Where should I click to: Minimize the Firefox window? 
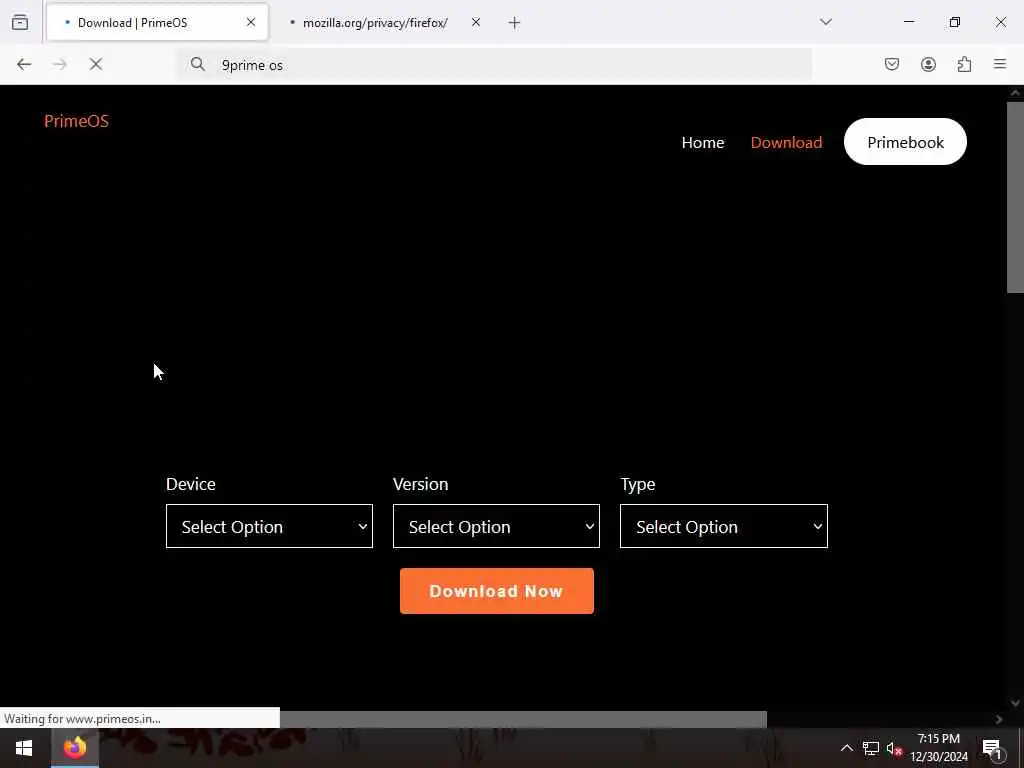point(908,22)
